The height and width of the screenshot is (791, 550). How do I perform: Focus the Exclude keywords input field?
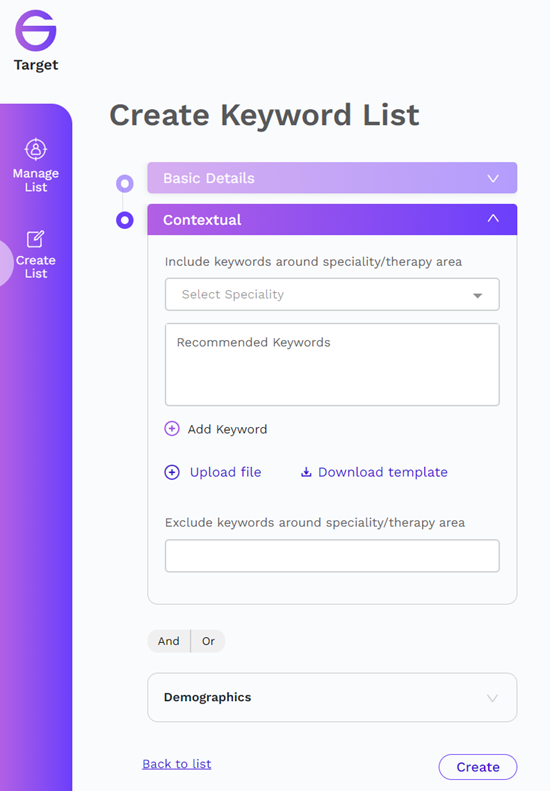pyautogui.click(x=332, y=556)
